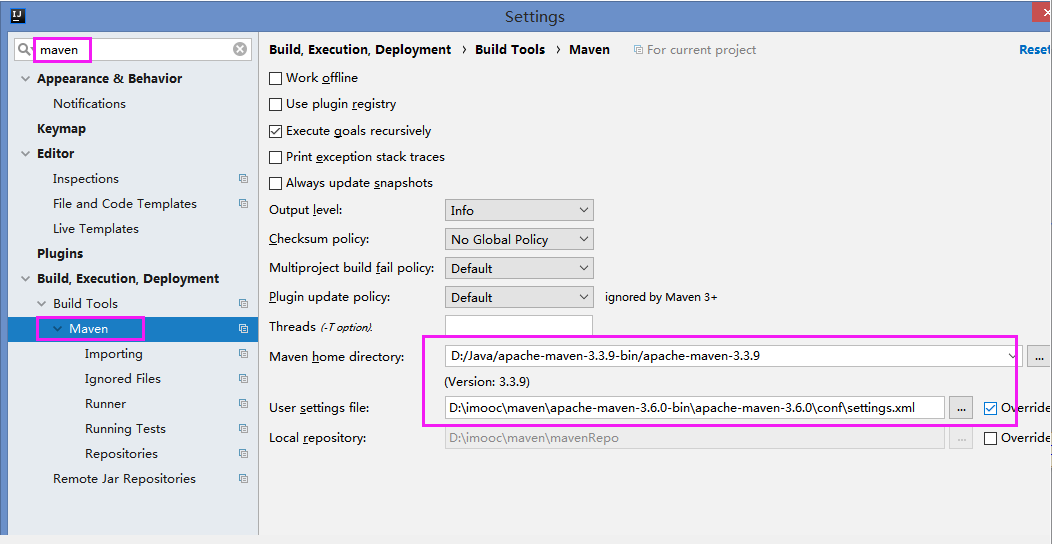Open the Checksum policy dropdown

[x=519, y=239]
